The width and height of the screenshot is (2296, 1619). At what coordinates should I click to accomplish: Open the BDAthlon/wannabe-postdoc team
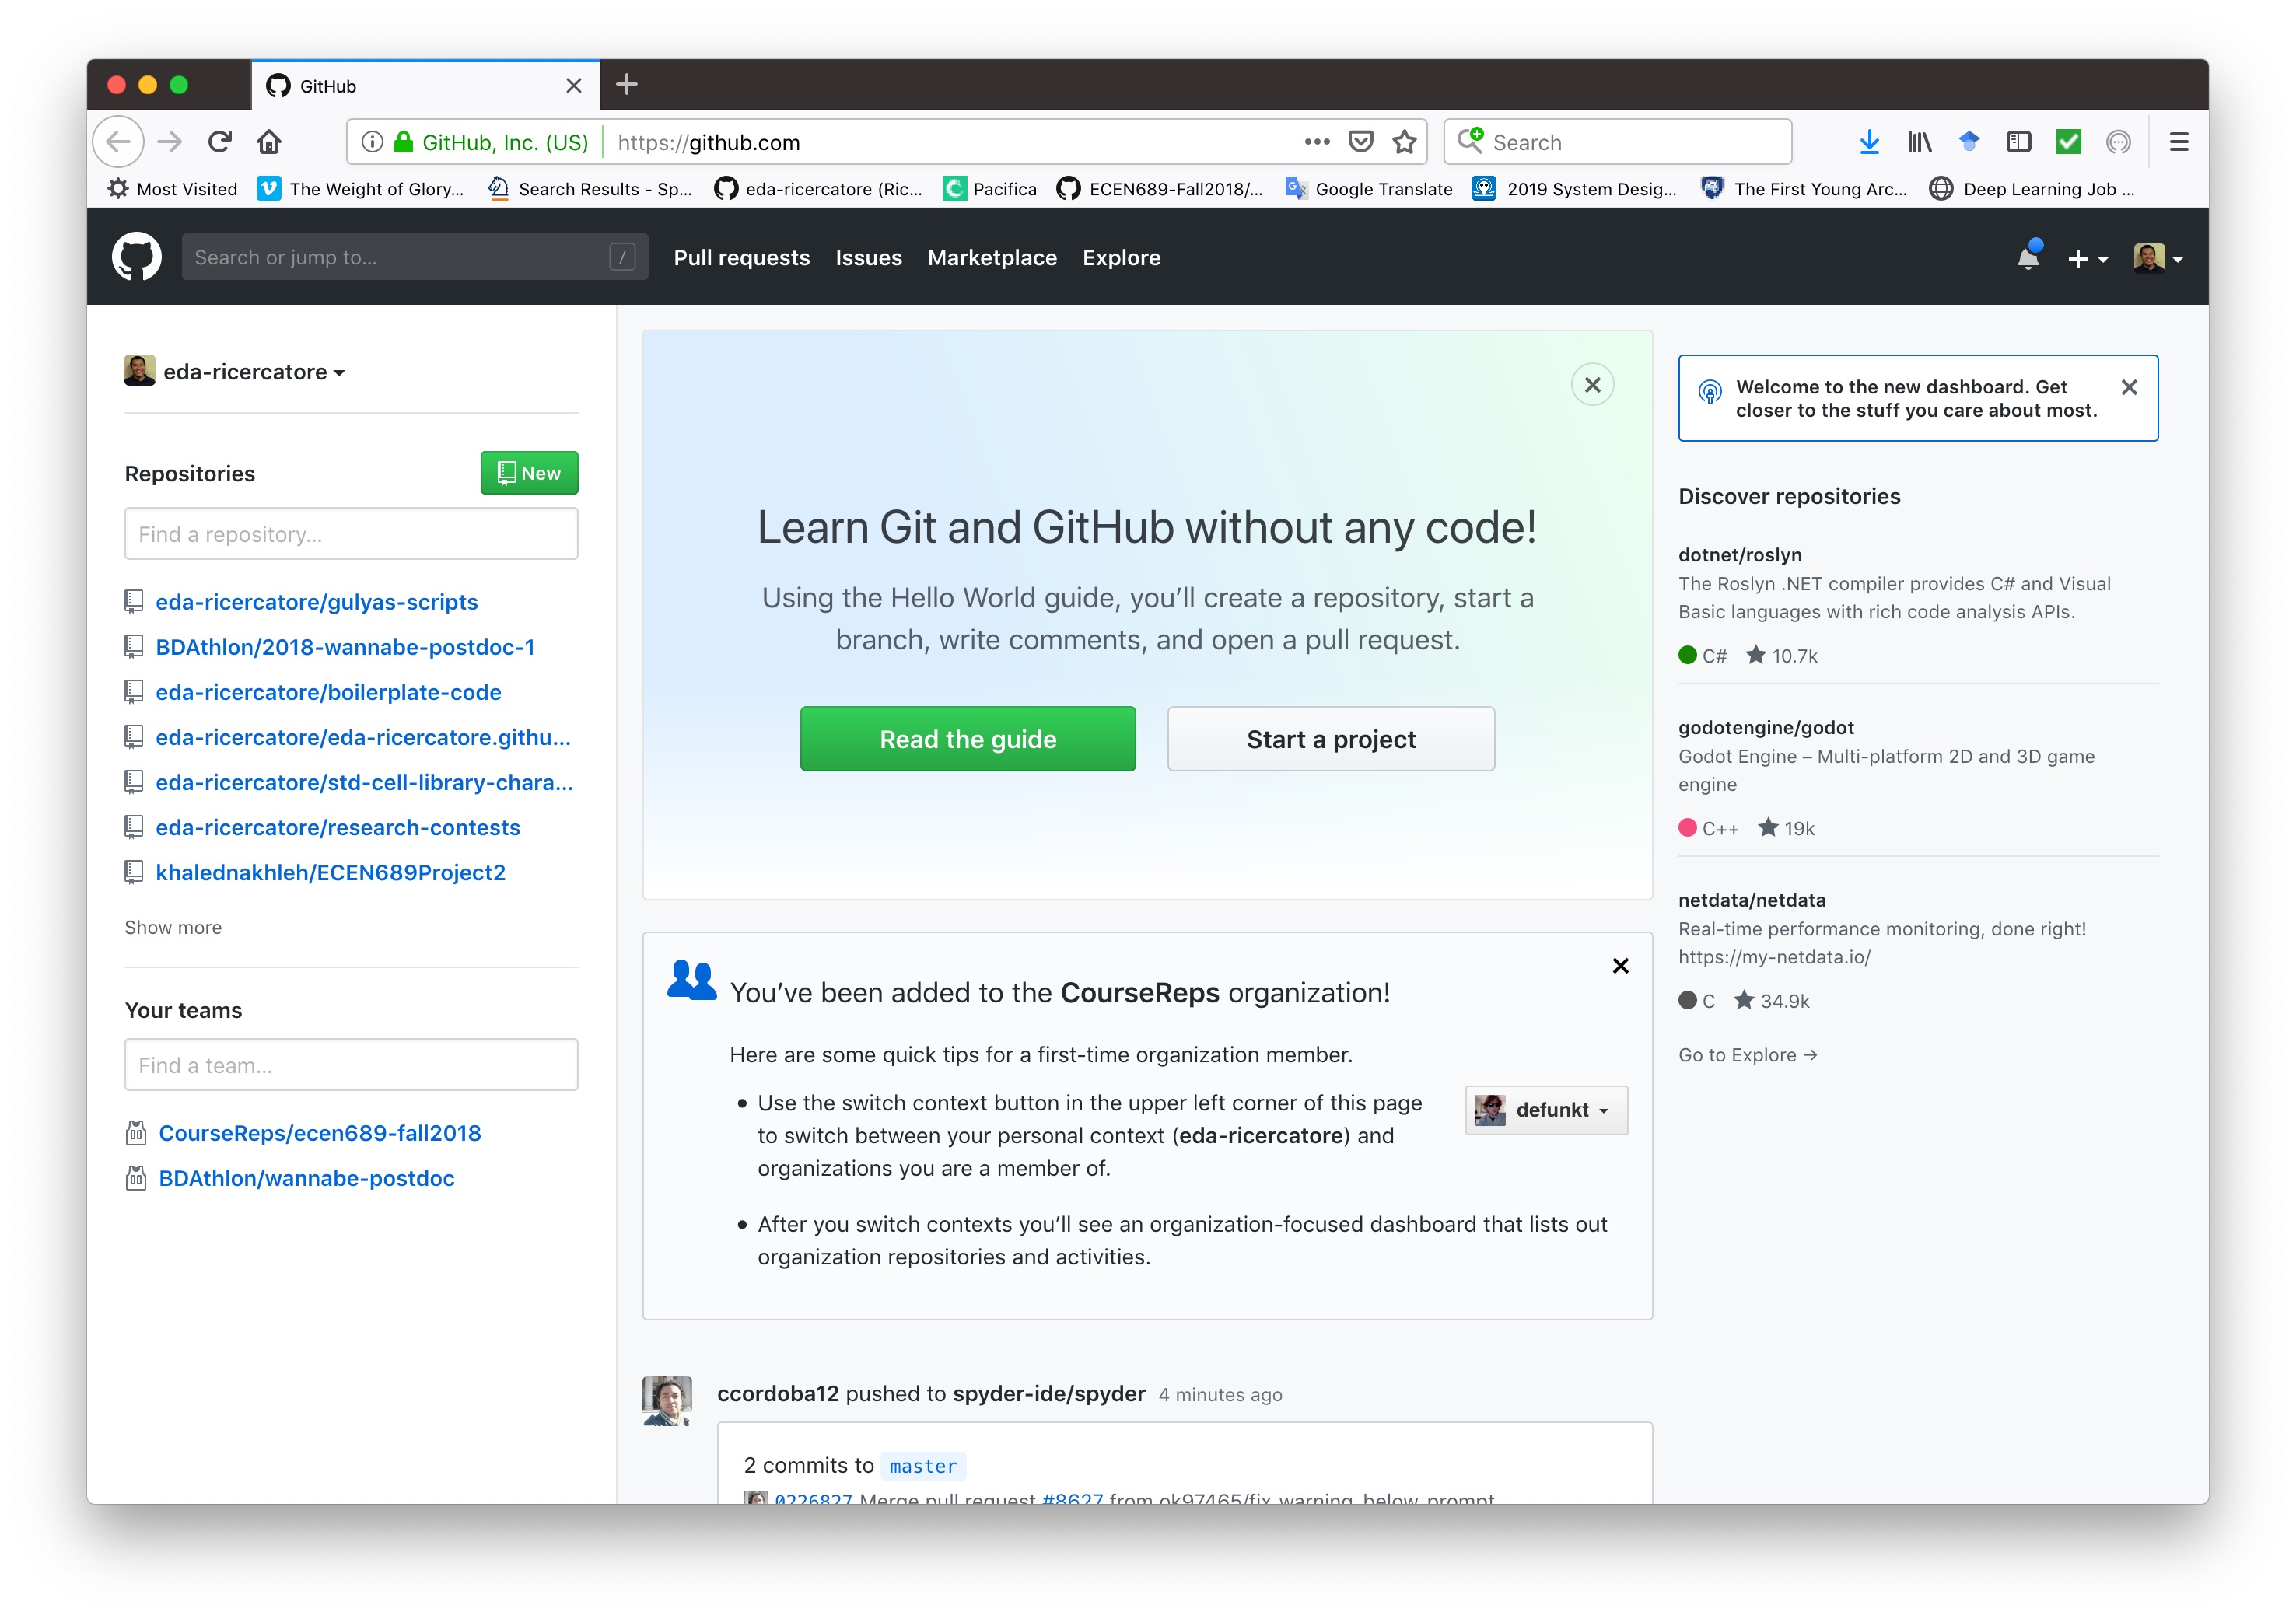click(306, 1178)
